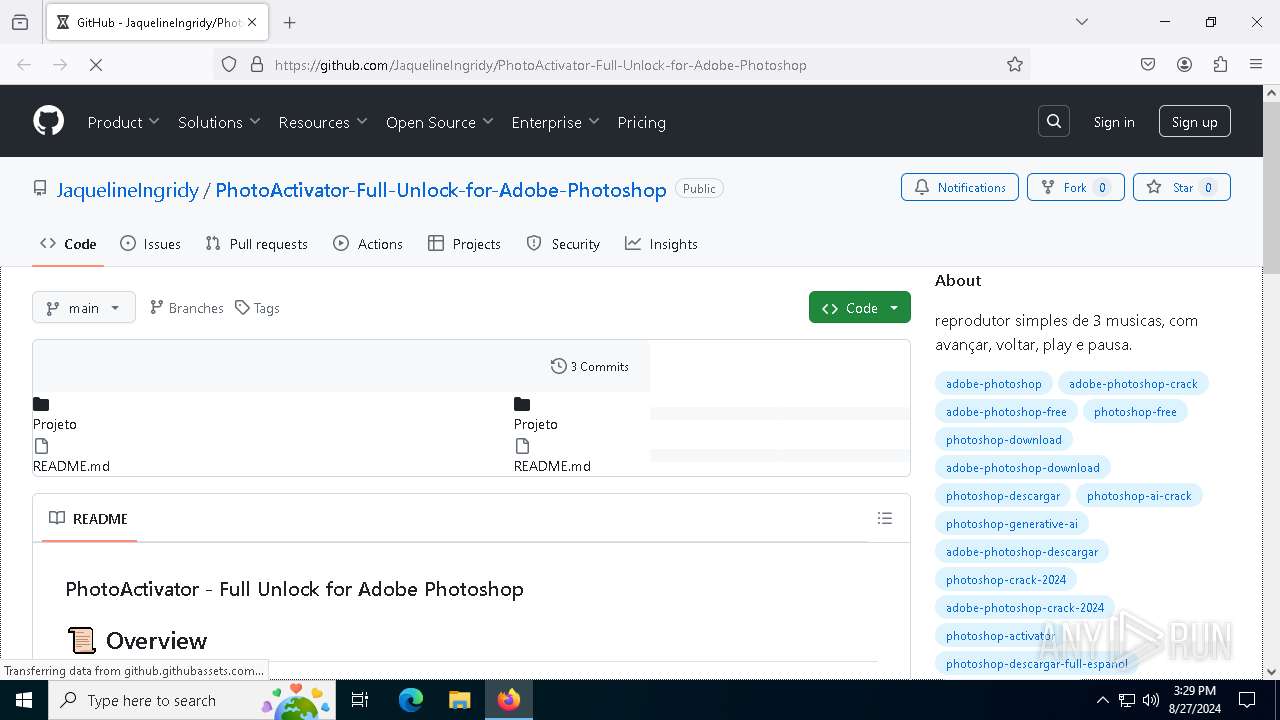Click the photoshop-generative-ai topic tag
This screenshot has height=720, width=1280.
pos(1012,524)
